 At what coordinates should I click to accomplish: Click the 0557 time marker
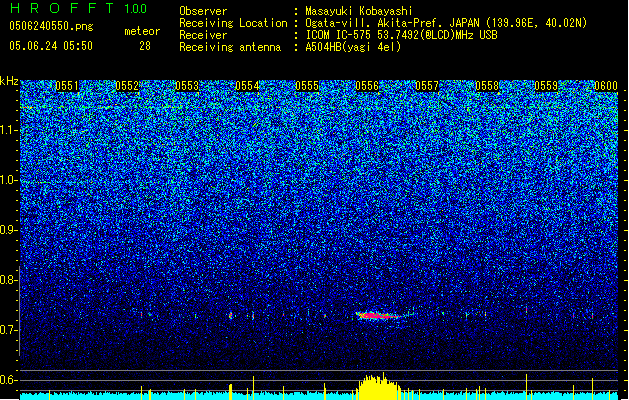[427, 86]
